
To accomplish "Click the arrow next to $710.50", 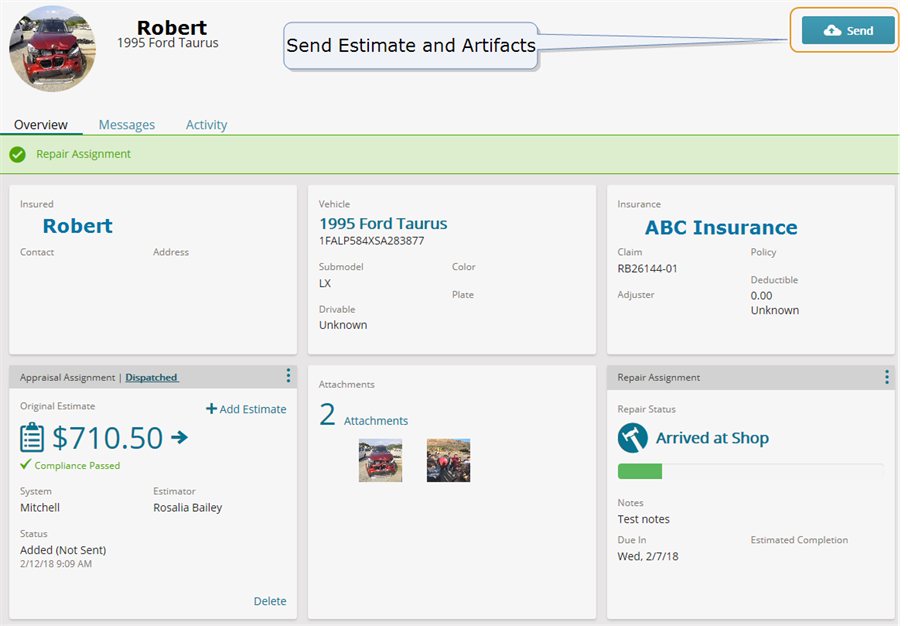I will (180, 437).
